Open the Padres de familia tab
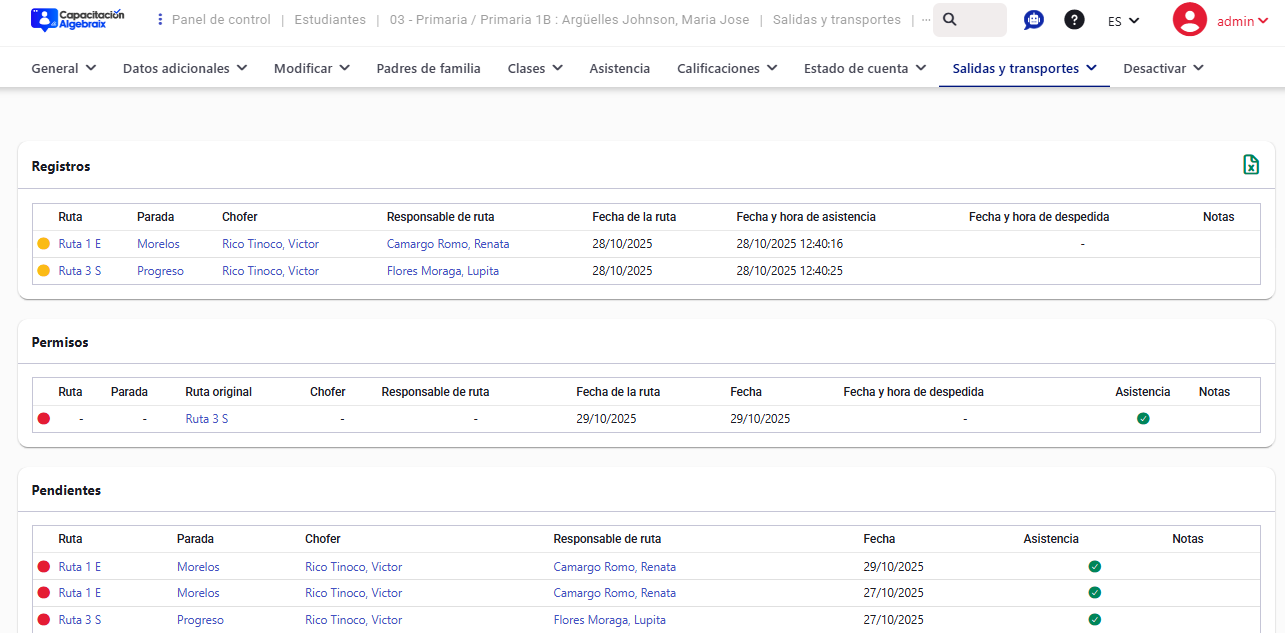Image resolution: width=1285 pixels, height=633 pixels. (x=428, y=68)
